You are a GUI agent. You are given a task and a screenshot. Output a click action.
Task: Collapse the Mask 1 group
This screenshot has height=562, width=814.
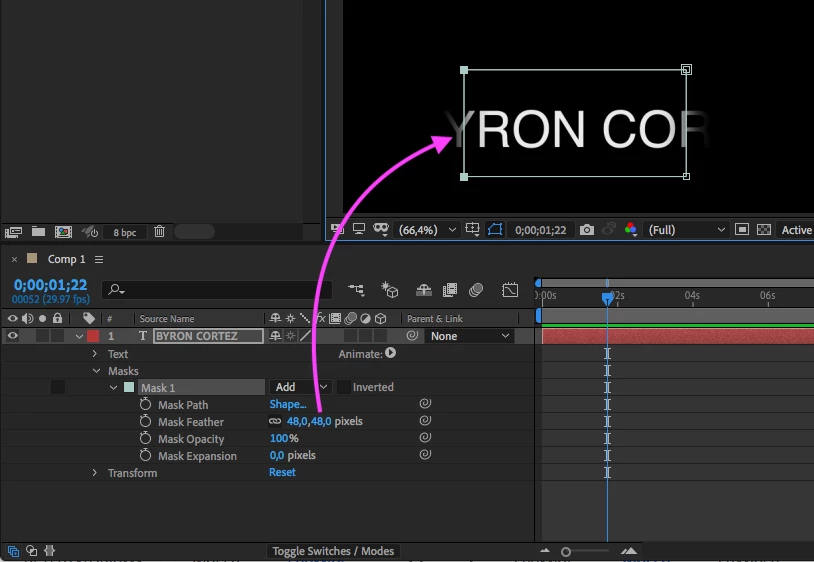click(x=113, y=388)
